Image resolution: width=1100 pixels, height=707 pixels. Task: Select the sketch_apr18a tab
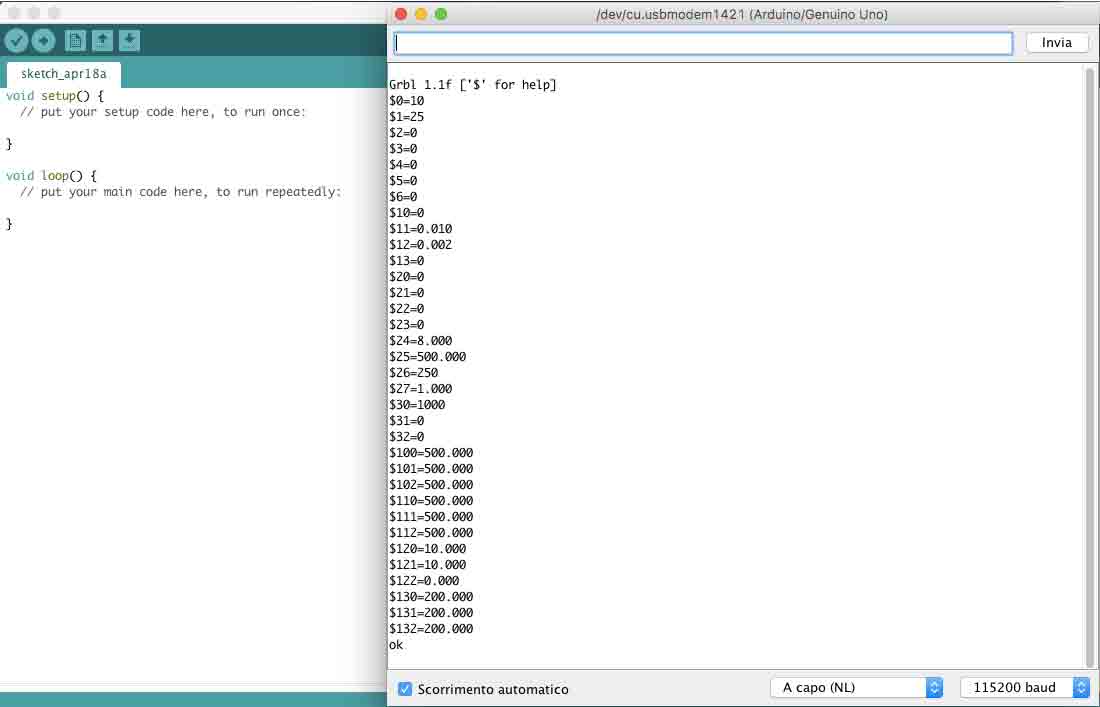[64, 74]
